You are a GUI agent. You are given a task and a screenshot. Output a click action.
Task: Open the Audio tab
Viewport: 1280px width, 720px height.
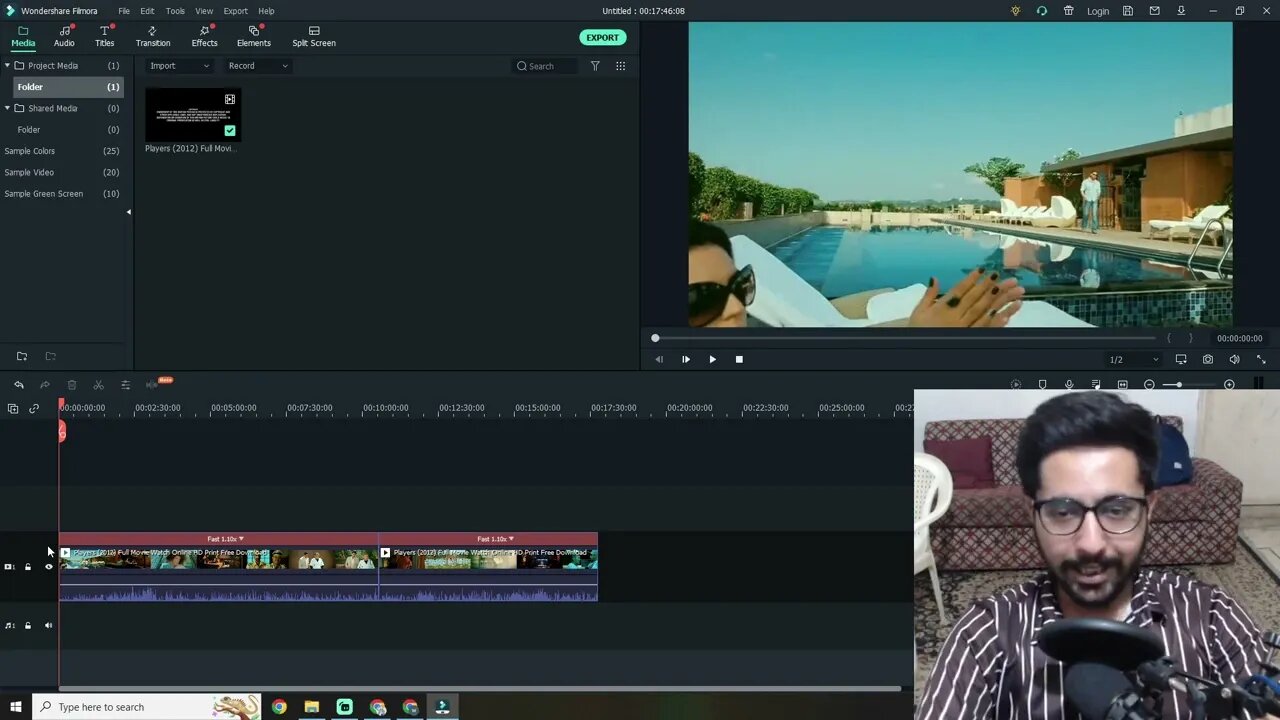(x=64, y=37)
